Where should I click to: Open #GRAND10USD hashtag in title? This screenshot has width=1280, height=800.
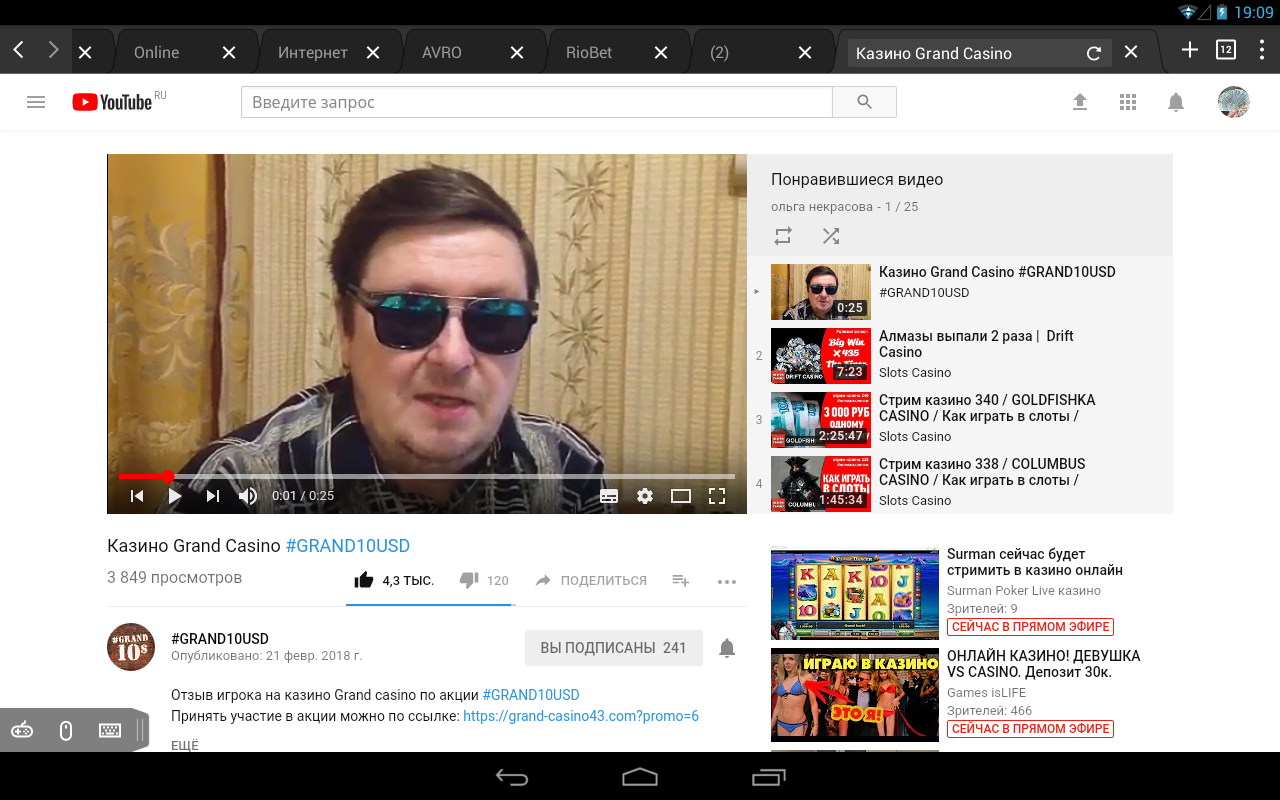coord(348,546)
